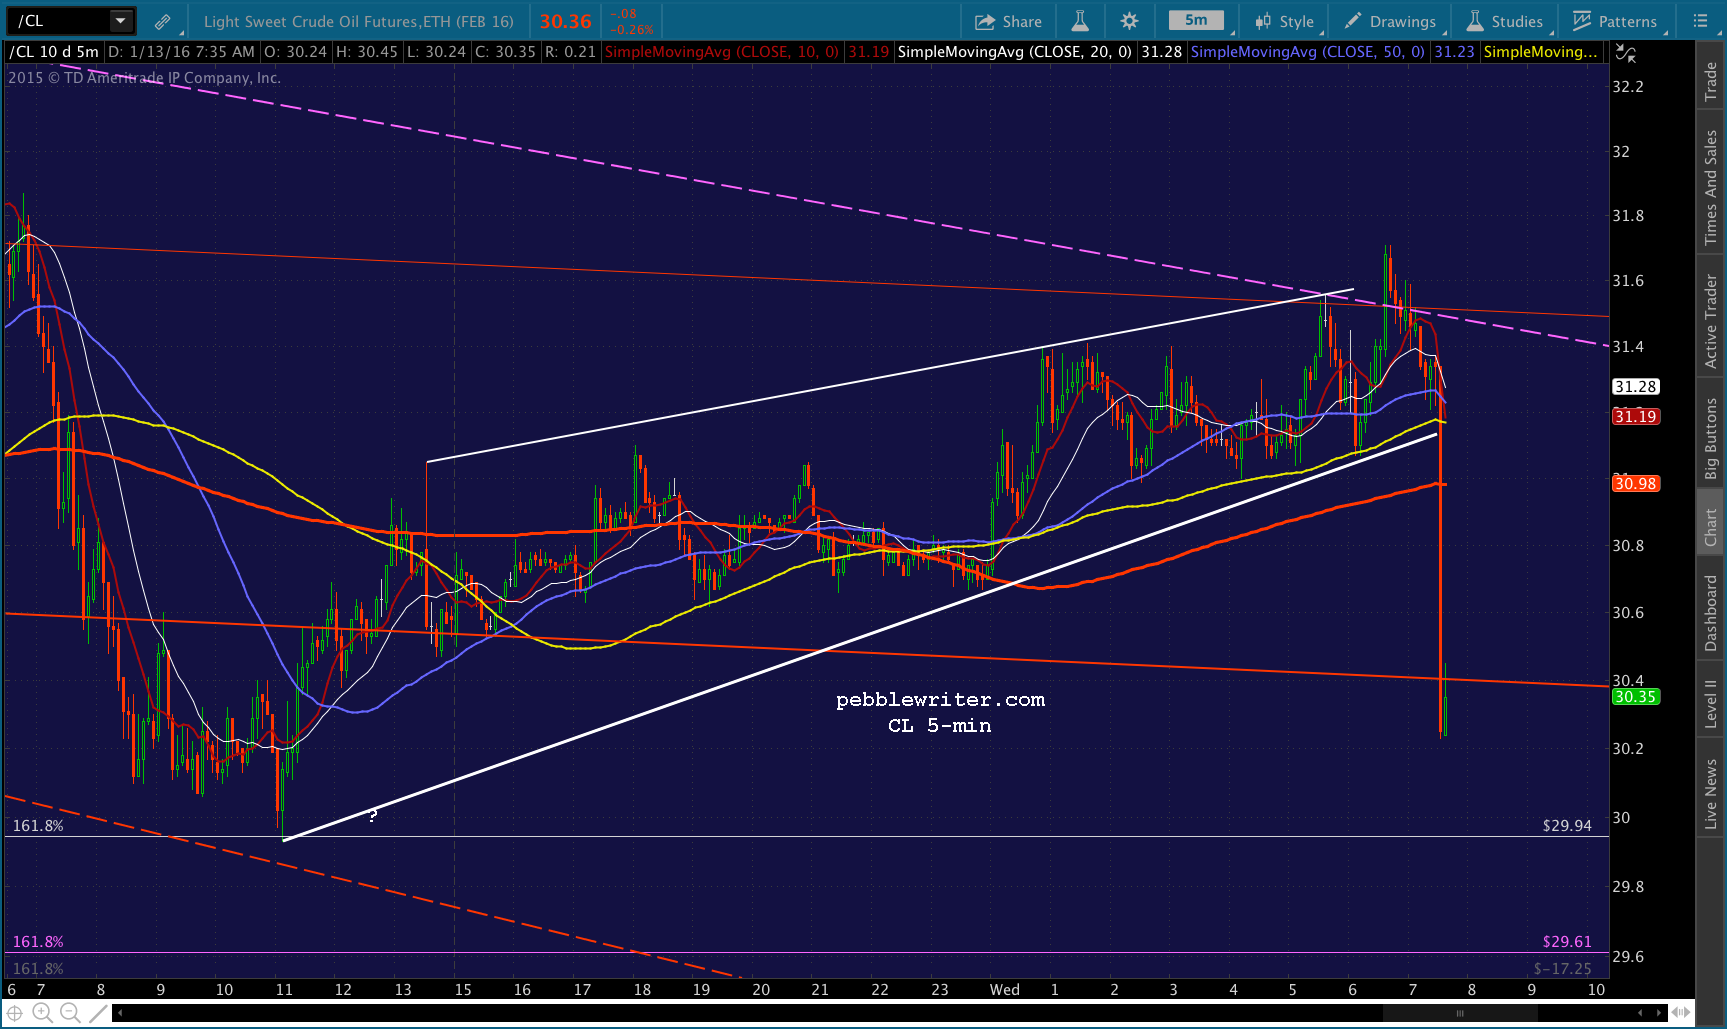Open chart settings gear icon
Viewport: 1727px width, 1029px height.
pyautogui.click(x=1129, y=21)
